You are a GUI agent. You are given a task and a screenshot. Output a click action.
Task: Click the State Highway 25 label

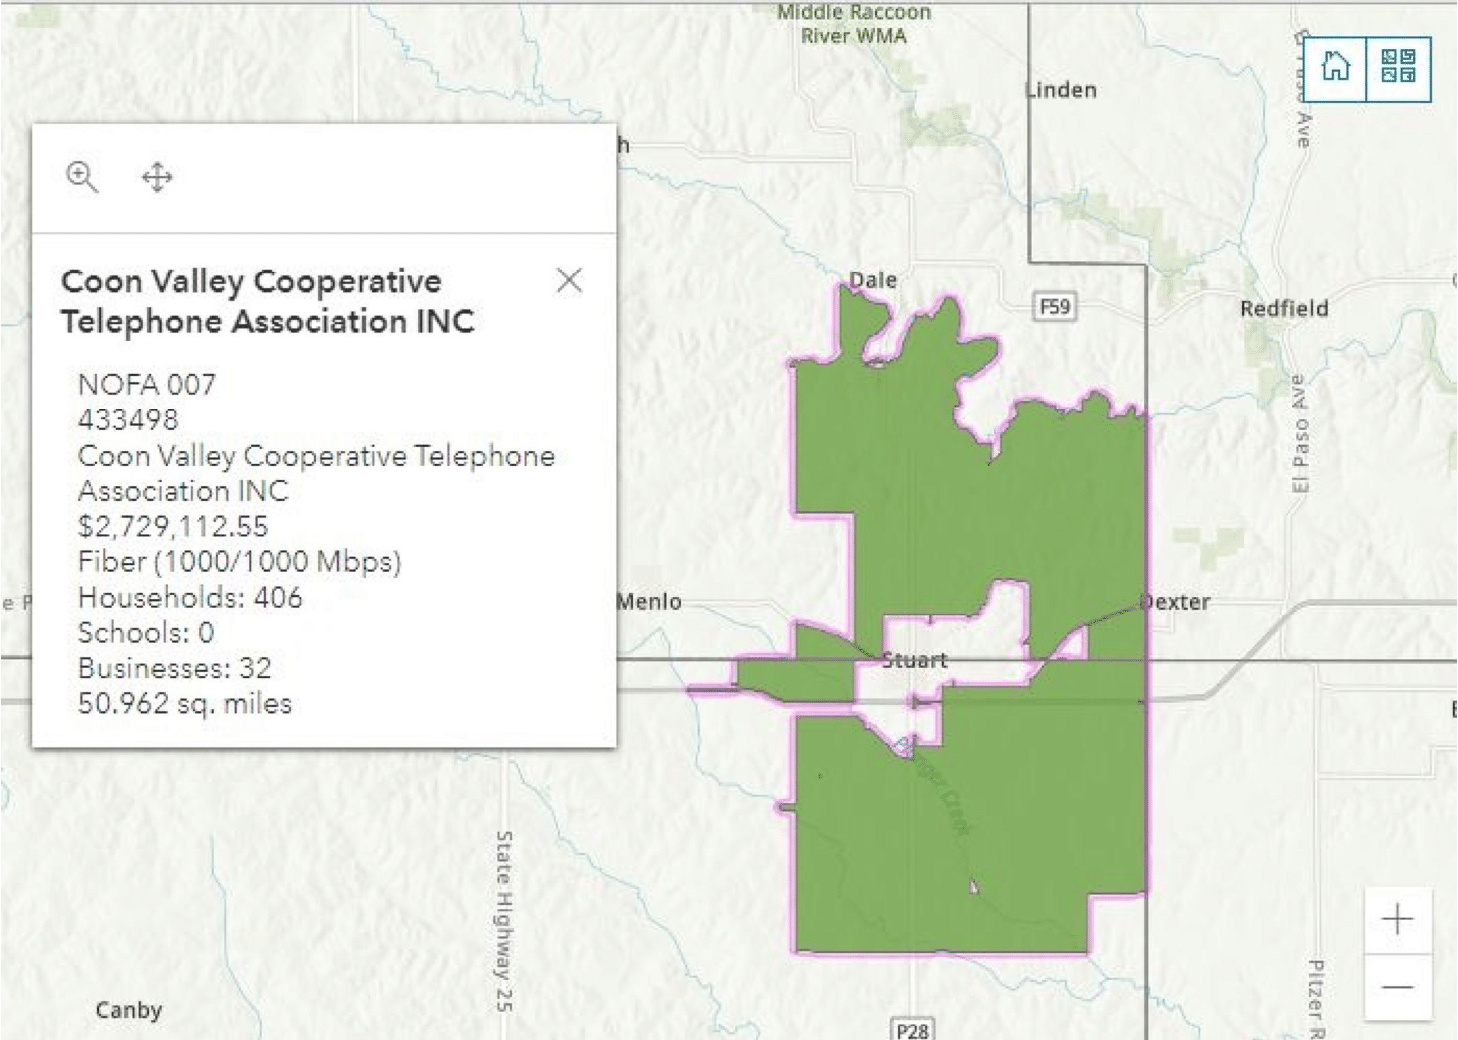click(x=504, y=920)
